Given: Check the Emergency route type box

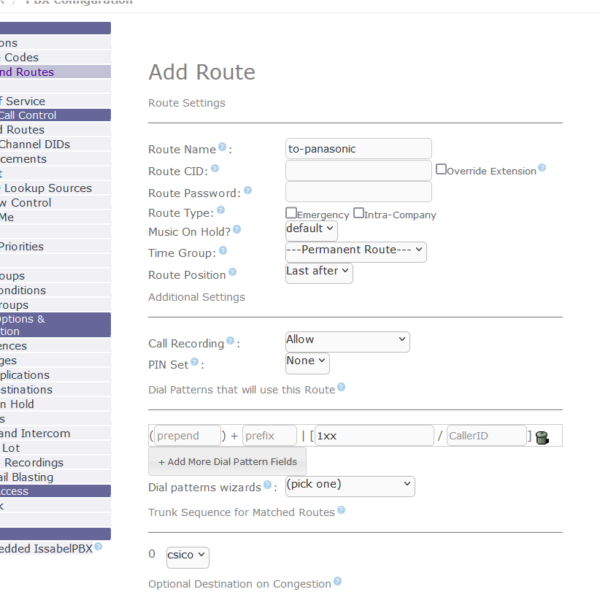Looking at the screenshot, I should [291, 213].
